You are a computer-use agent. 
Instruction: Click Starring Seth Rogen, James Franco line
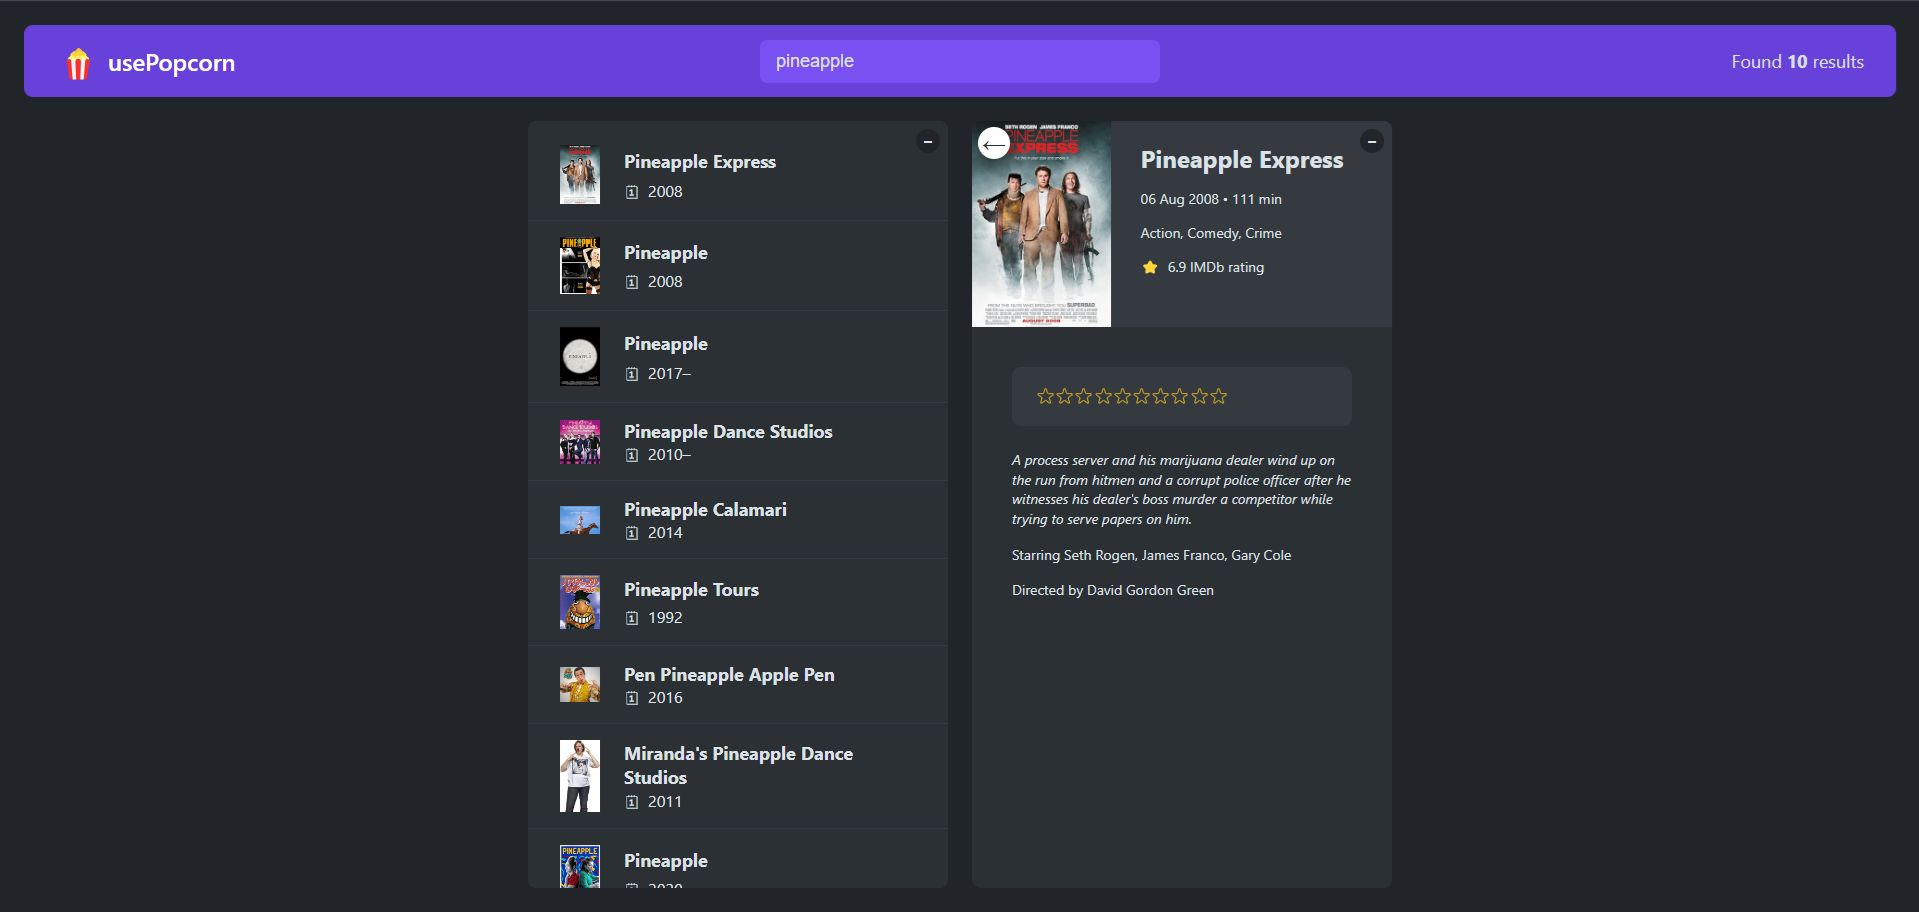click(x=1151, y=555)
